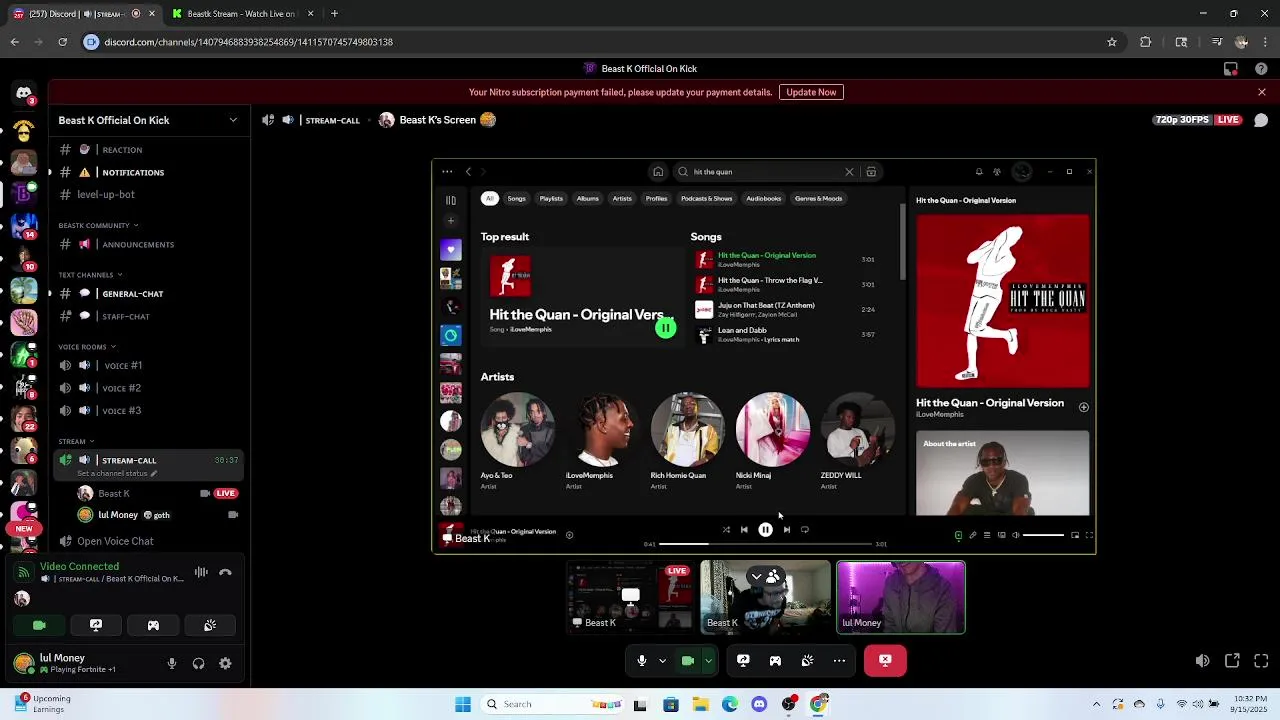Toggle noise suppression in Video Connected panel

click(x=201, y=572)
